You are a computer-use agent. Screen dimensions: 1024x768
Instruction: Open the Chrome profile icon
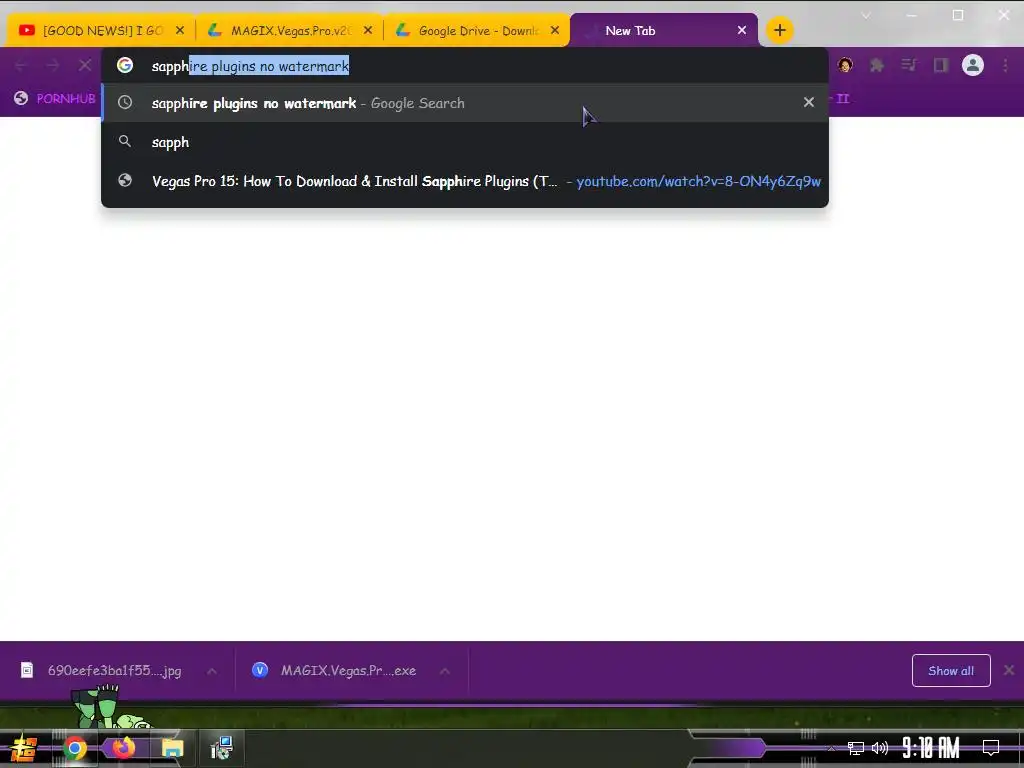coord(972,65)
